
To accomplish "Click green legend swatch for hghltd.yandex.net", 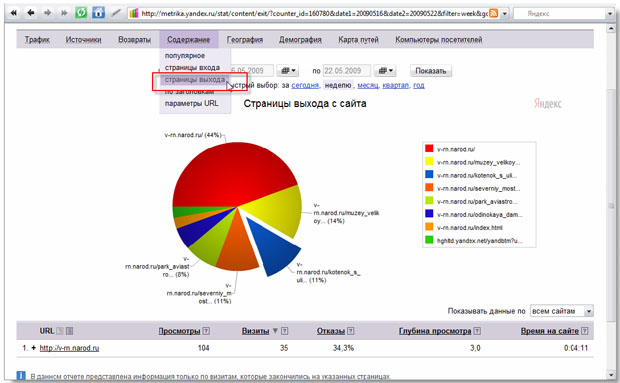I will [x=429, y=240].
